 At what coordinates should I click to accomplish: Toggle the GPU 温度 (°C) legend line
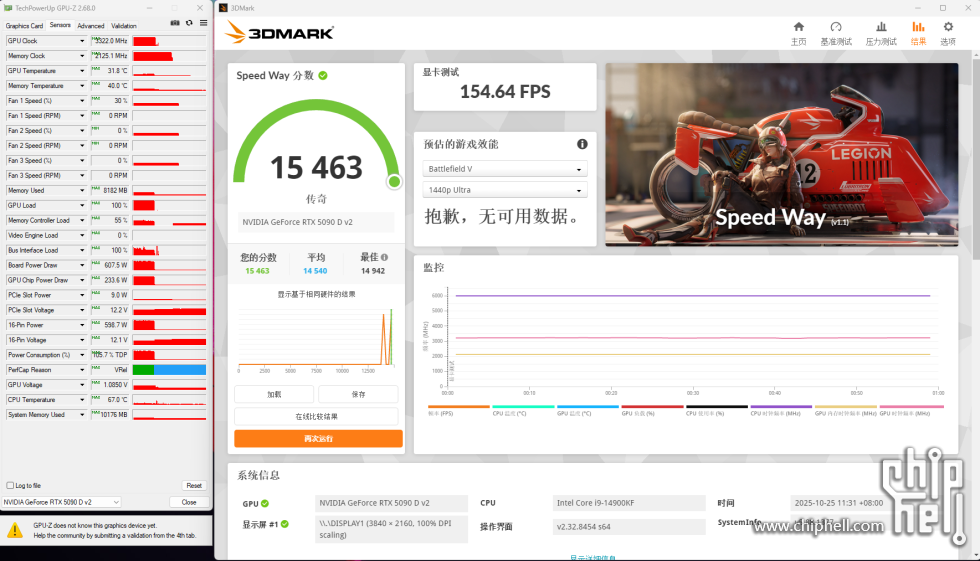point(588,410)
